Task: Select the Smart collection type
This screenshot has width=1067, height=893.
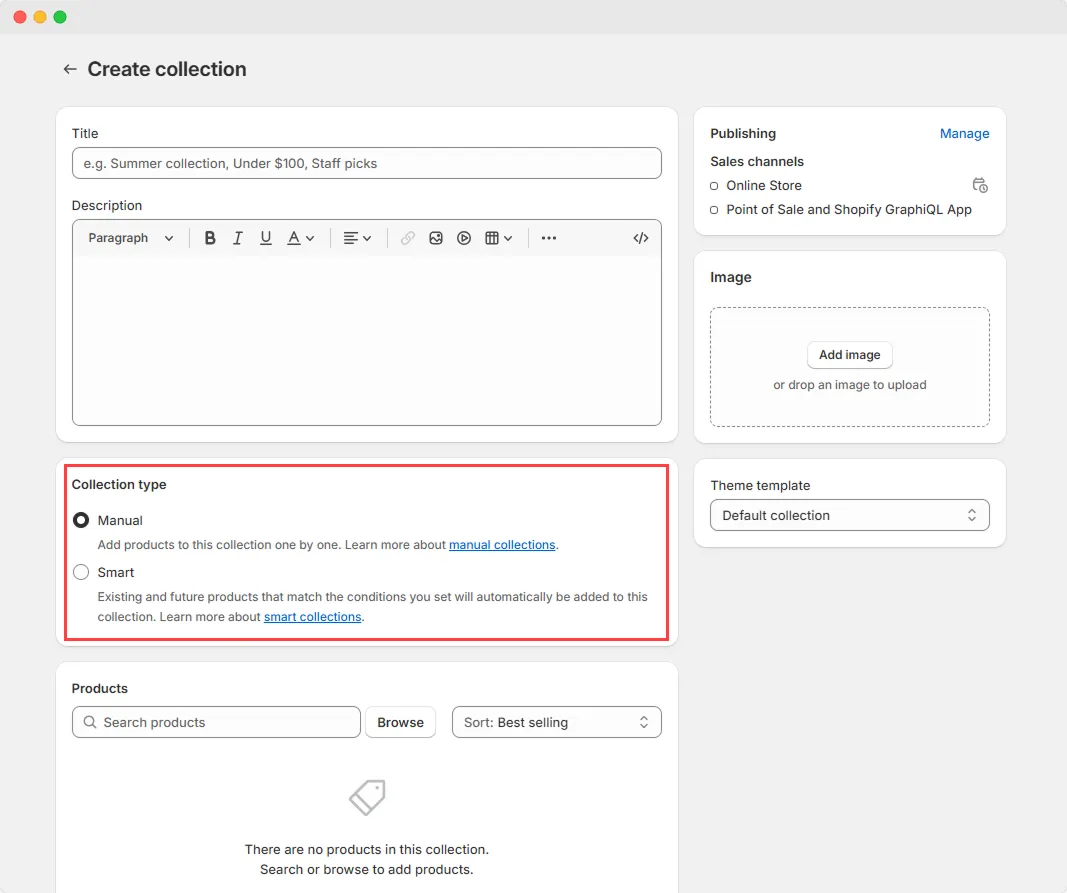Action: point(81,572)
